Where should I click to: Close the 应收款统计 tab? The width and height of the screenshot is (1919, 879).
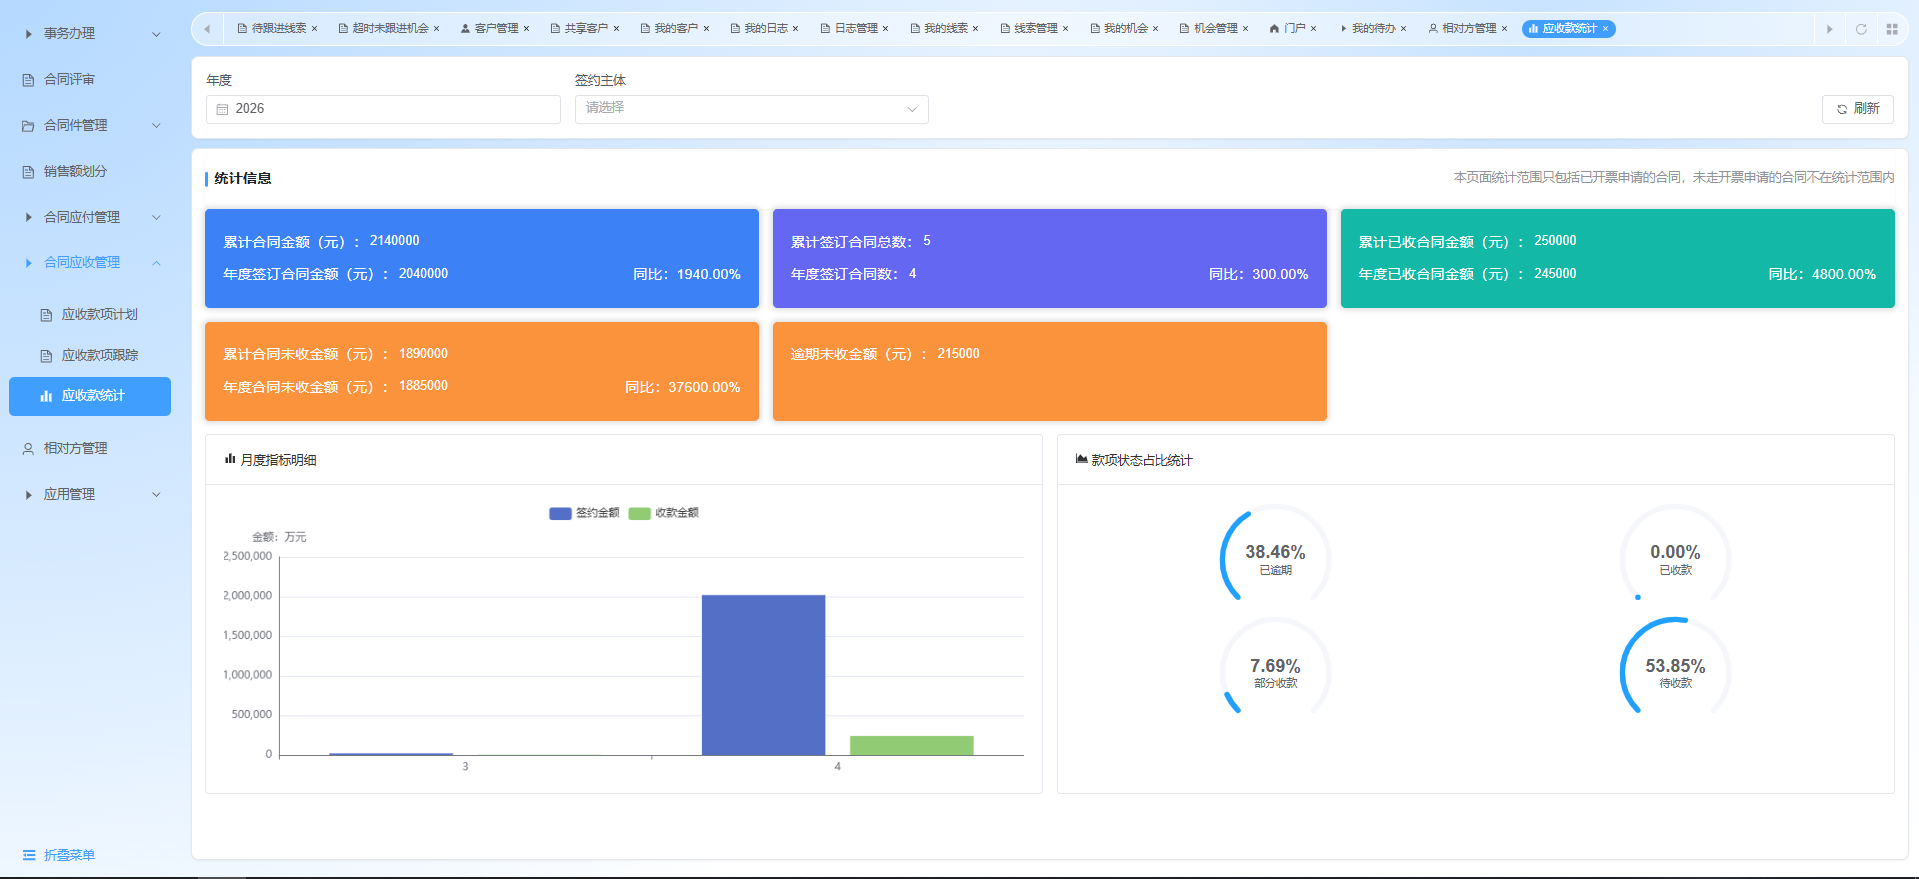pyautogui.click(x=1605, y=29)
